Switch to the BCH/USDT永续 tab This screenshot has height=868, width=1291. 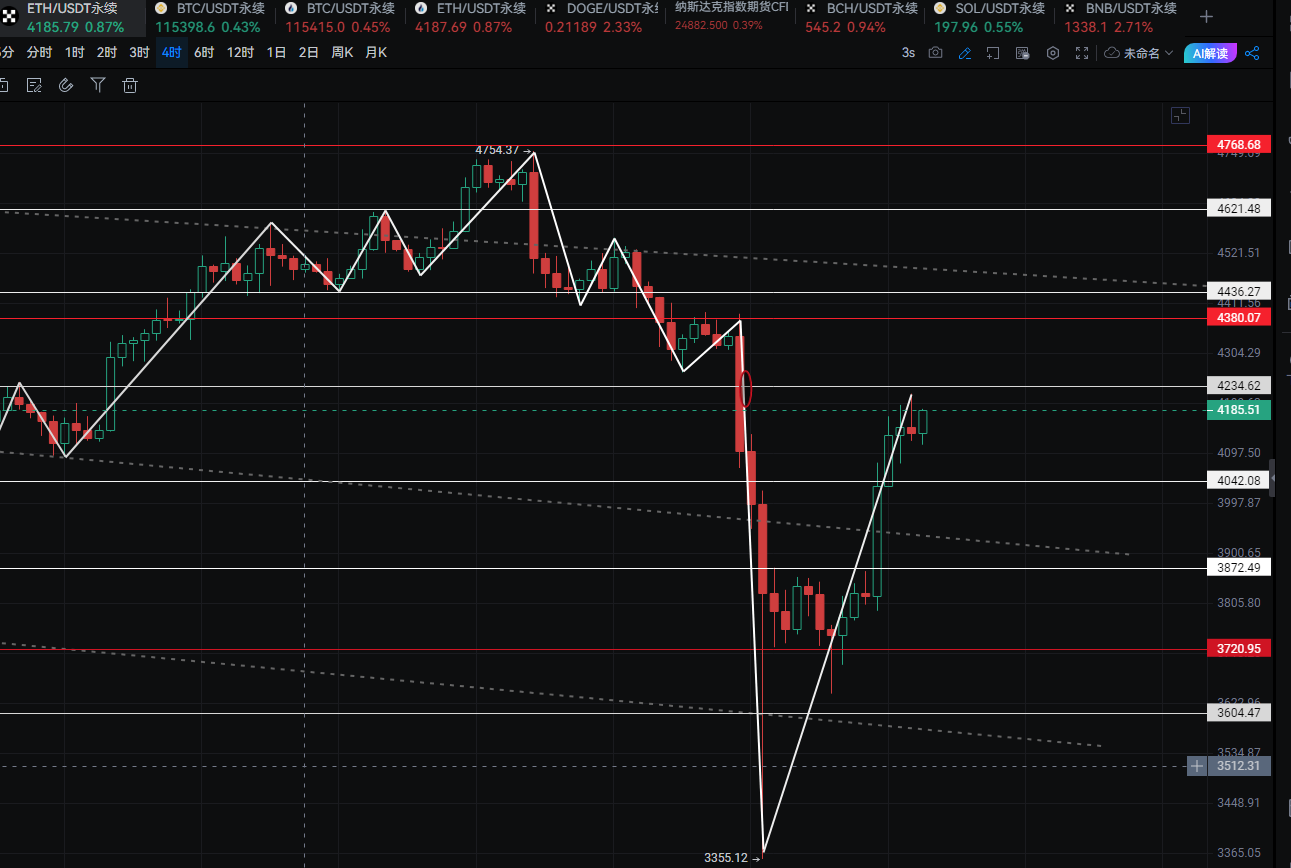(x=860, y=18)
